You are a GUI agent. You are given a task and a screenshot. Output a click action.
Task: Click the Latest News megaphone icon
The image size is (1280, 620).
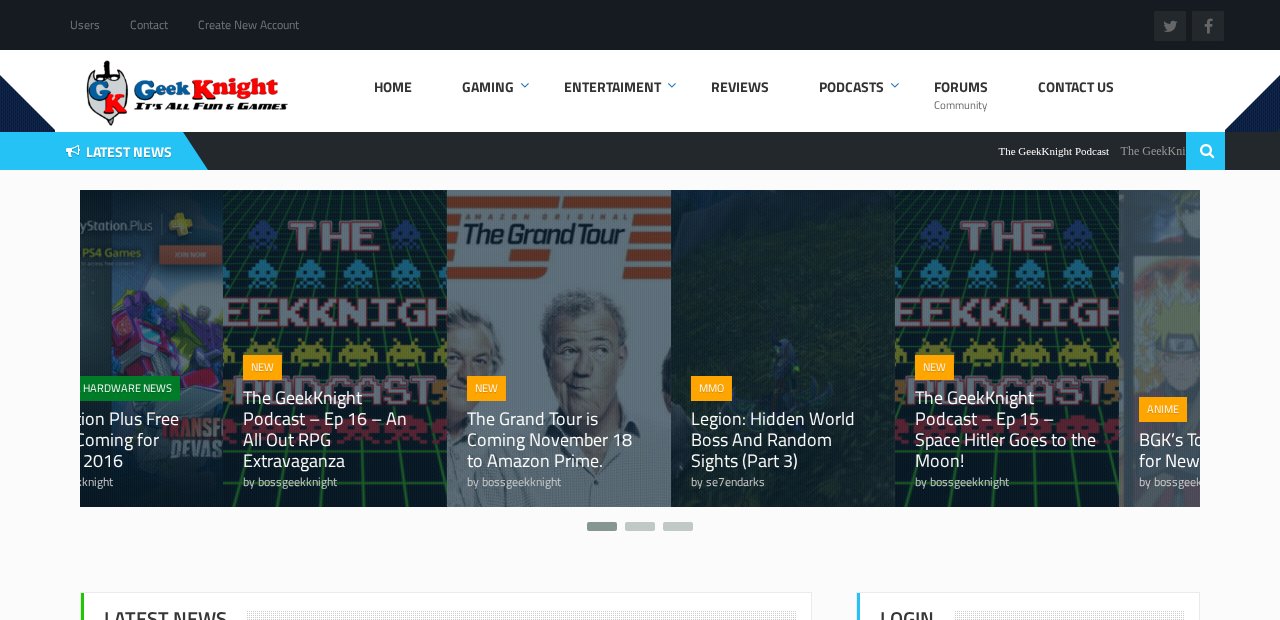(x=73, y=152)
